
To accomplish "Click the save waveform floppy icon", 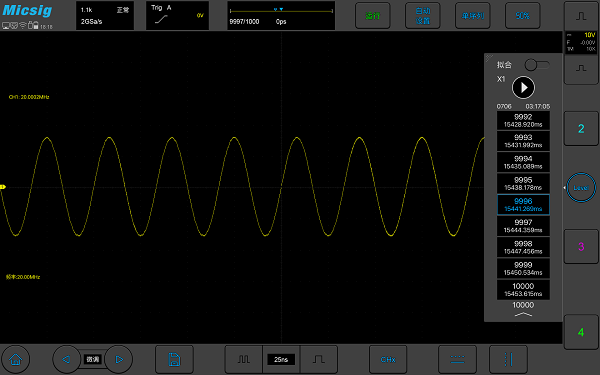I will coord(174,359).
